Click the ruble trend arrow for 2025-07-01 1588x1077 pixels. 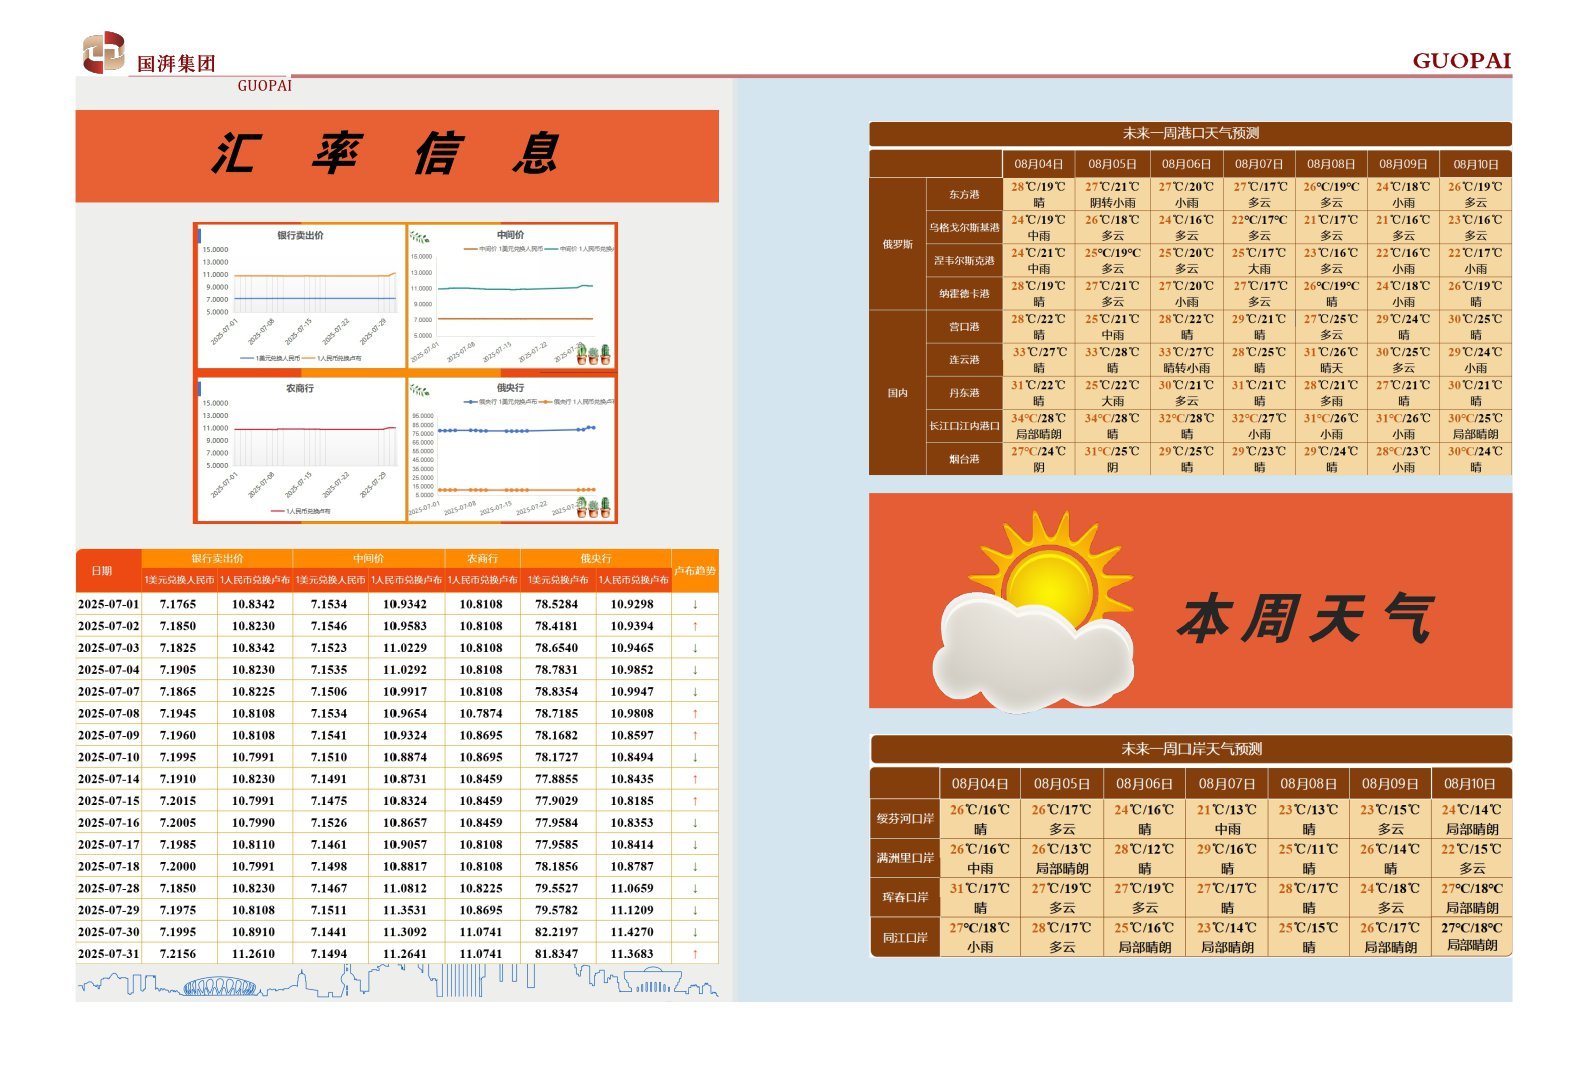(x=695, y=604)
